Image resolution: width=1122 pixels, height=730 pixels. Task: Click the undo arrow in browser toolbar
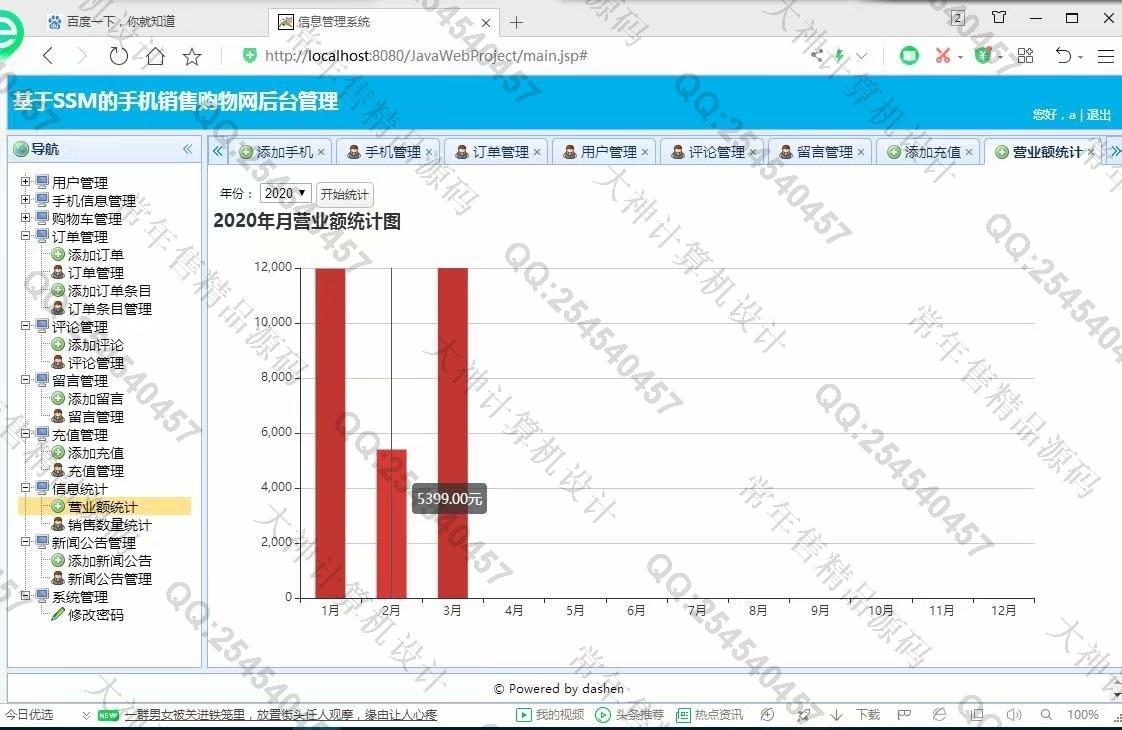[x=1063, y=55]
